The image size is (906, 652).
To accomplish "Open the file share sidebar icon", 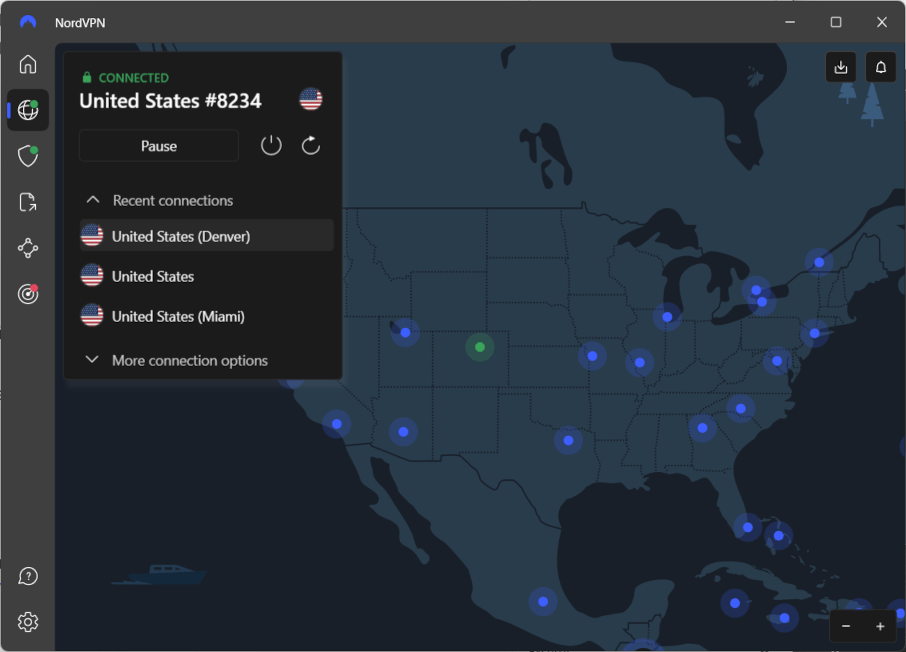I will point(28,202).
